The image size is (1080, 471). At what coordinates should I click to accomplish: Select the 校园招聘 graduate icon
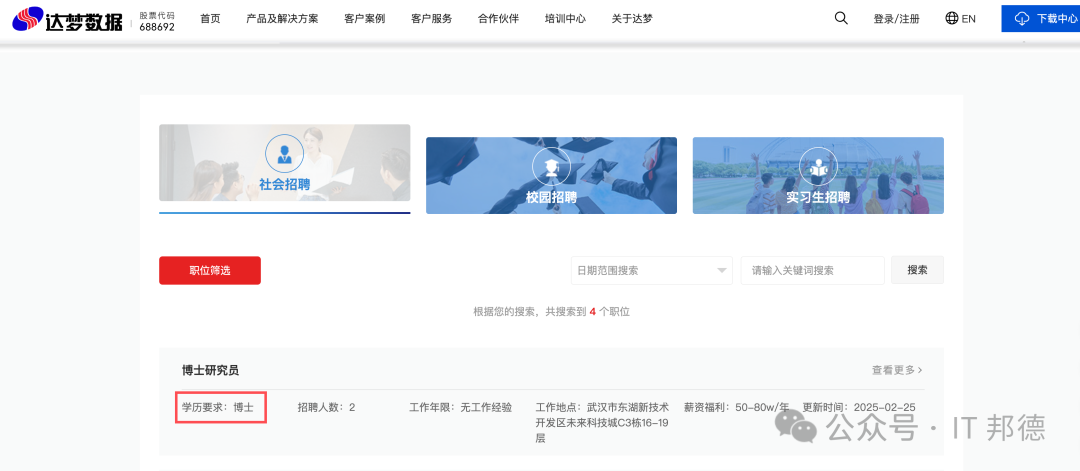point(551,166)
